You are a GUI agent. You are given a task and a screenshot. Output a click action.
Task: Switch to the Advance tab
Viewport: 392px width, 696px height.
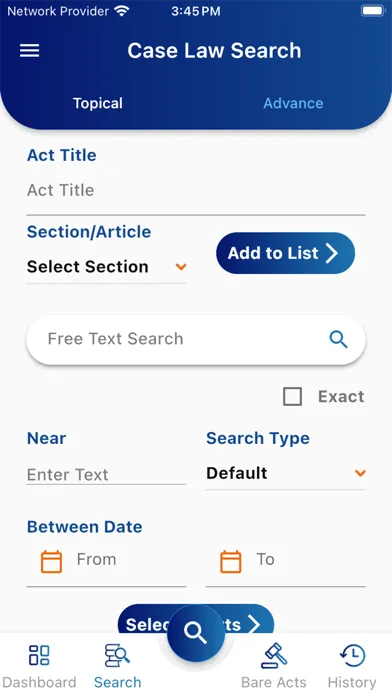293,103
